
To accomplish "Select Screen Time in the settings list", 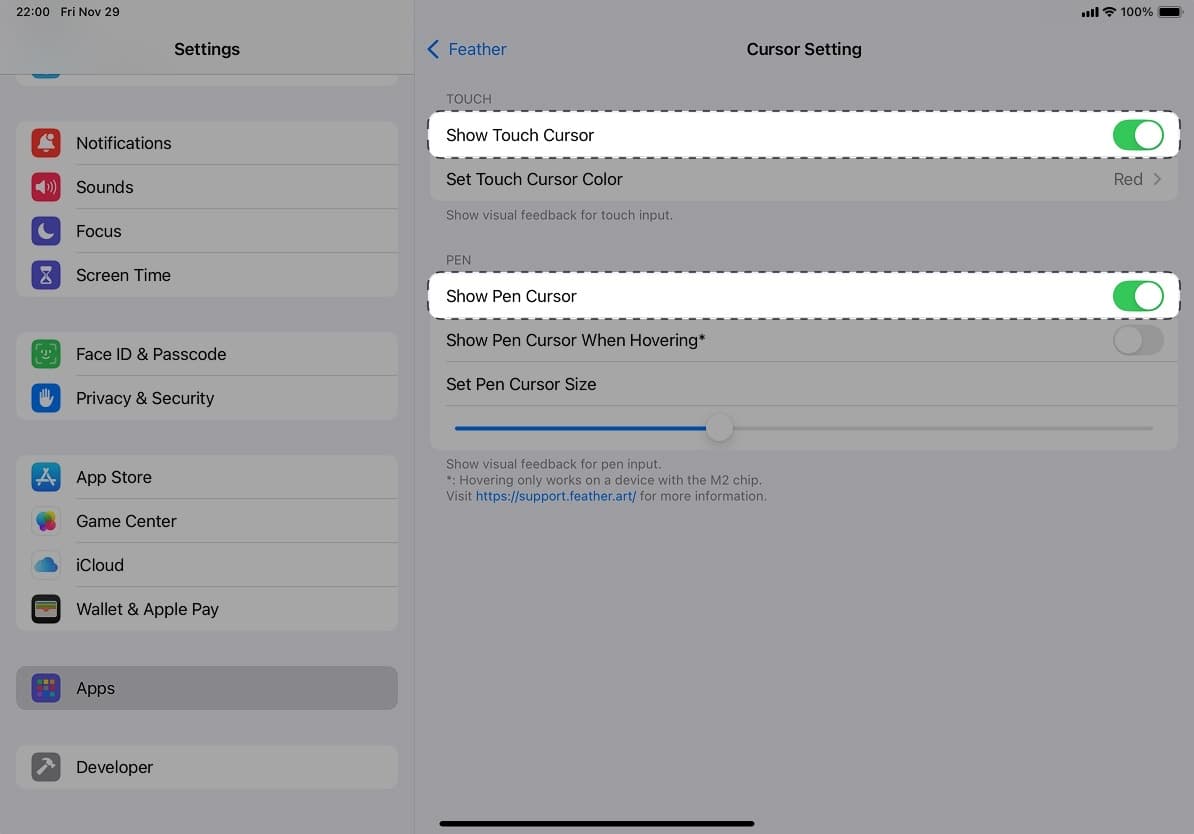I will [206, 275].
